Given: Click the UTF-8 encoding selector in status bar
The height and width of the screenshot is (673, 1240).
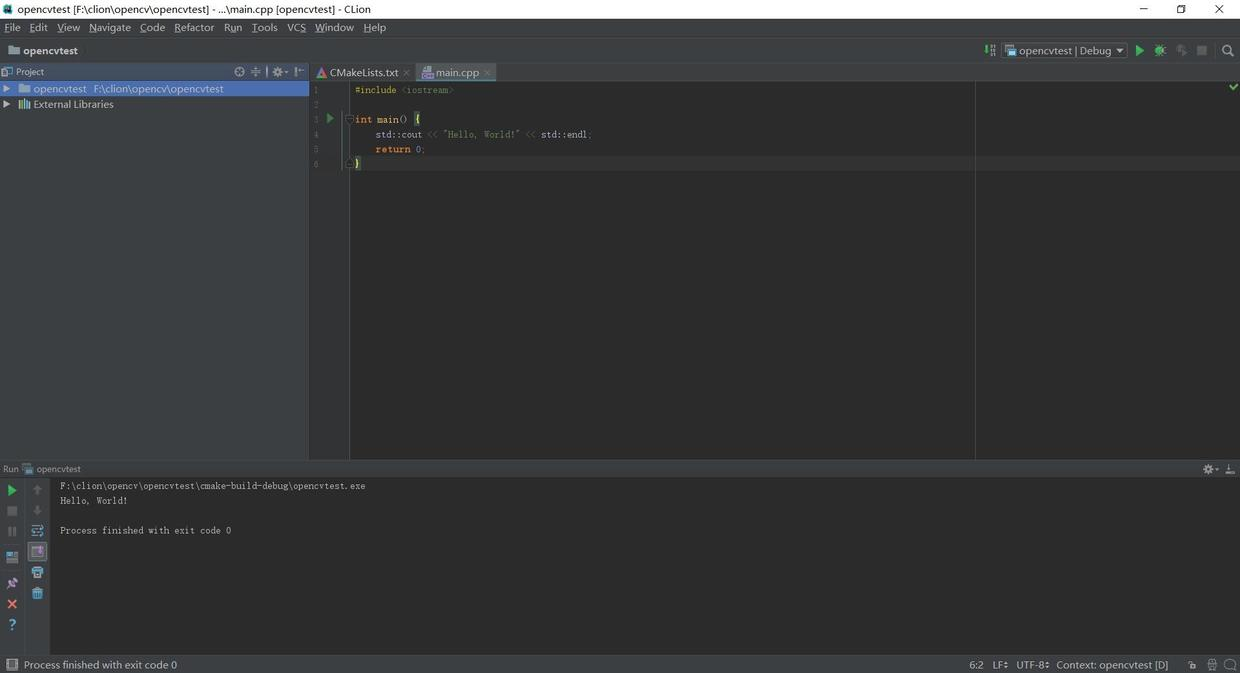Looking at the screenshot, I should point(1032,665).
